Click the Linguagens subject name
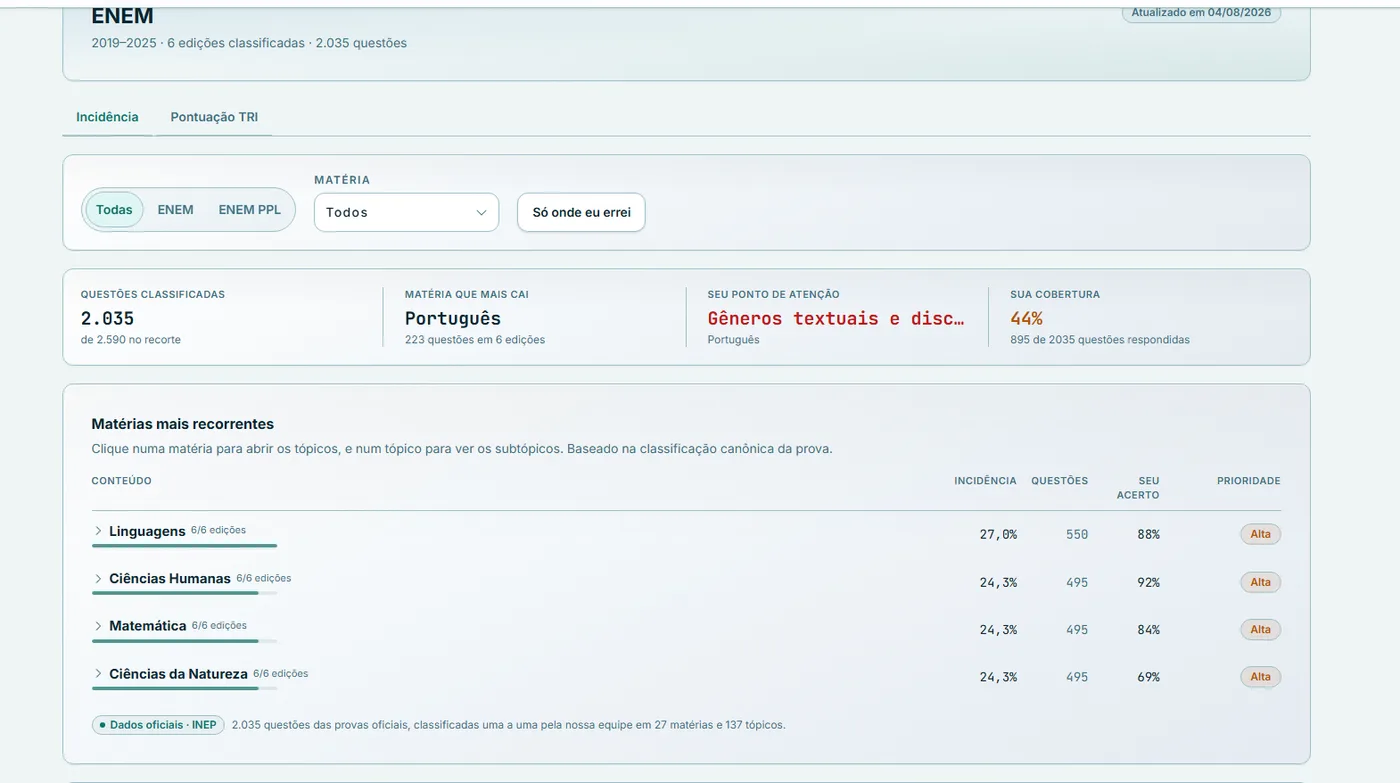 (147, 531)
